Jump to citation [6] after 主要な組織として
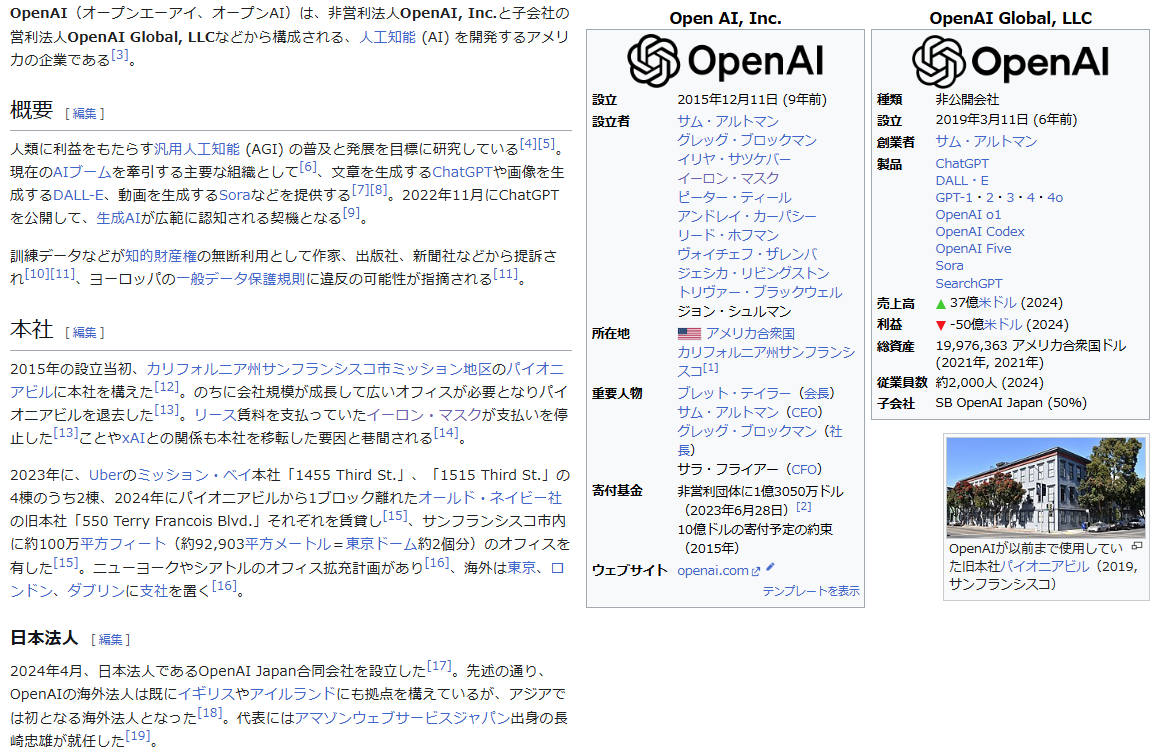 coord(307,167)
